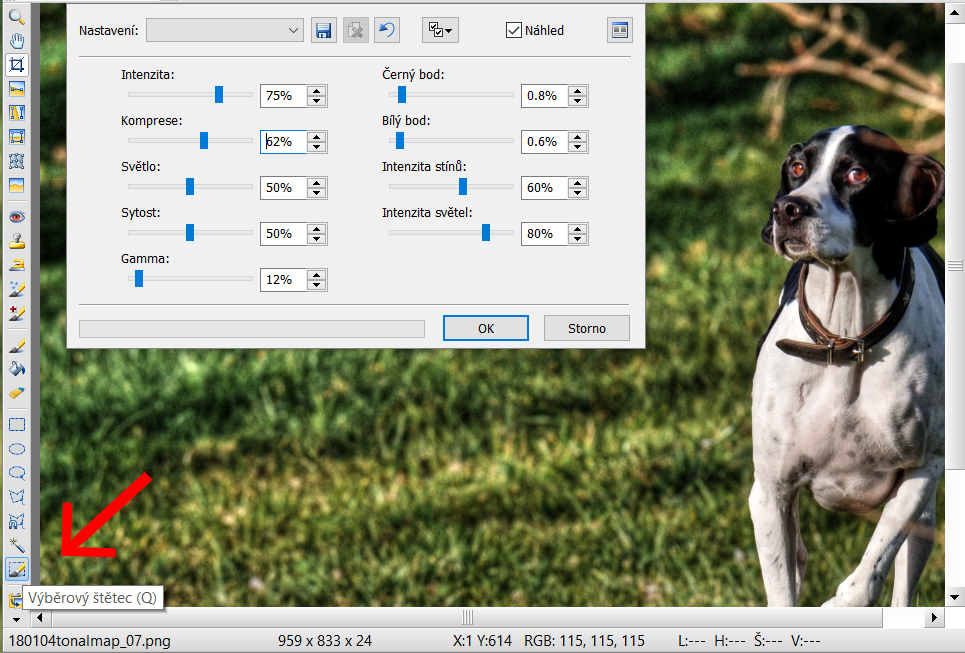Decrease Komprese value with down arrow

click(x=317, y=147)
